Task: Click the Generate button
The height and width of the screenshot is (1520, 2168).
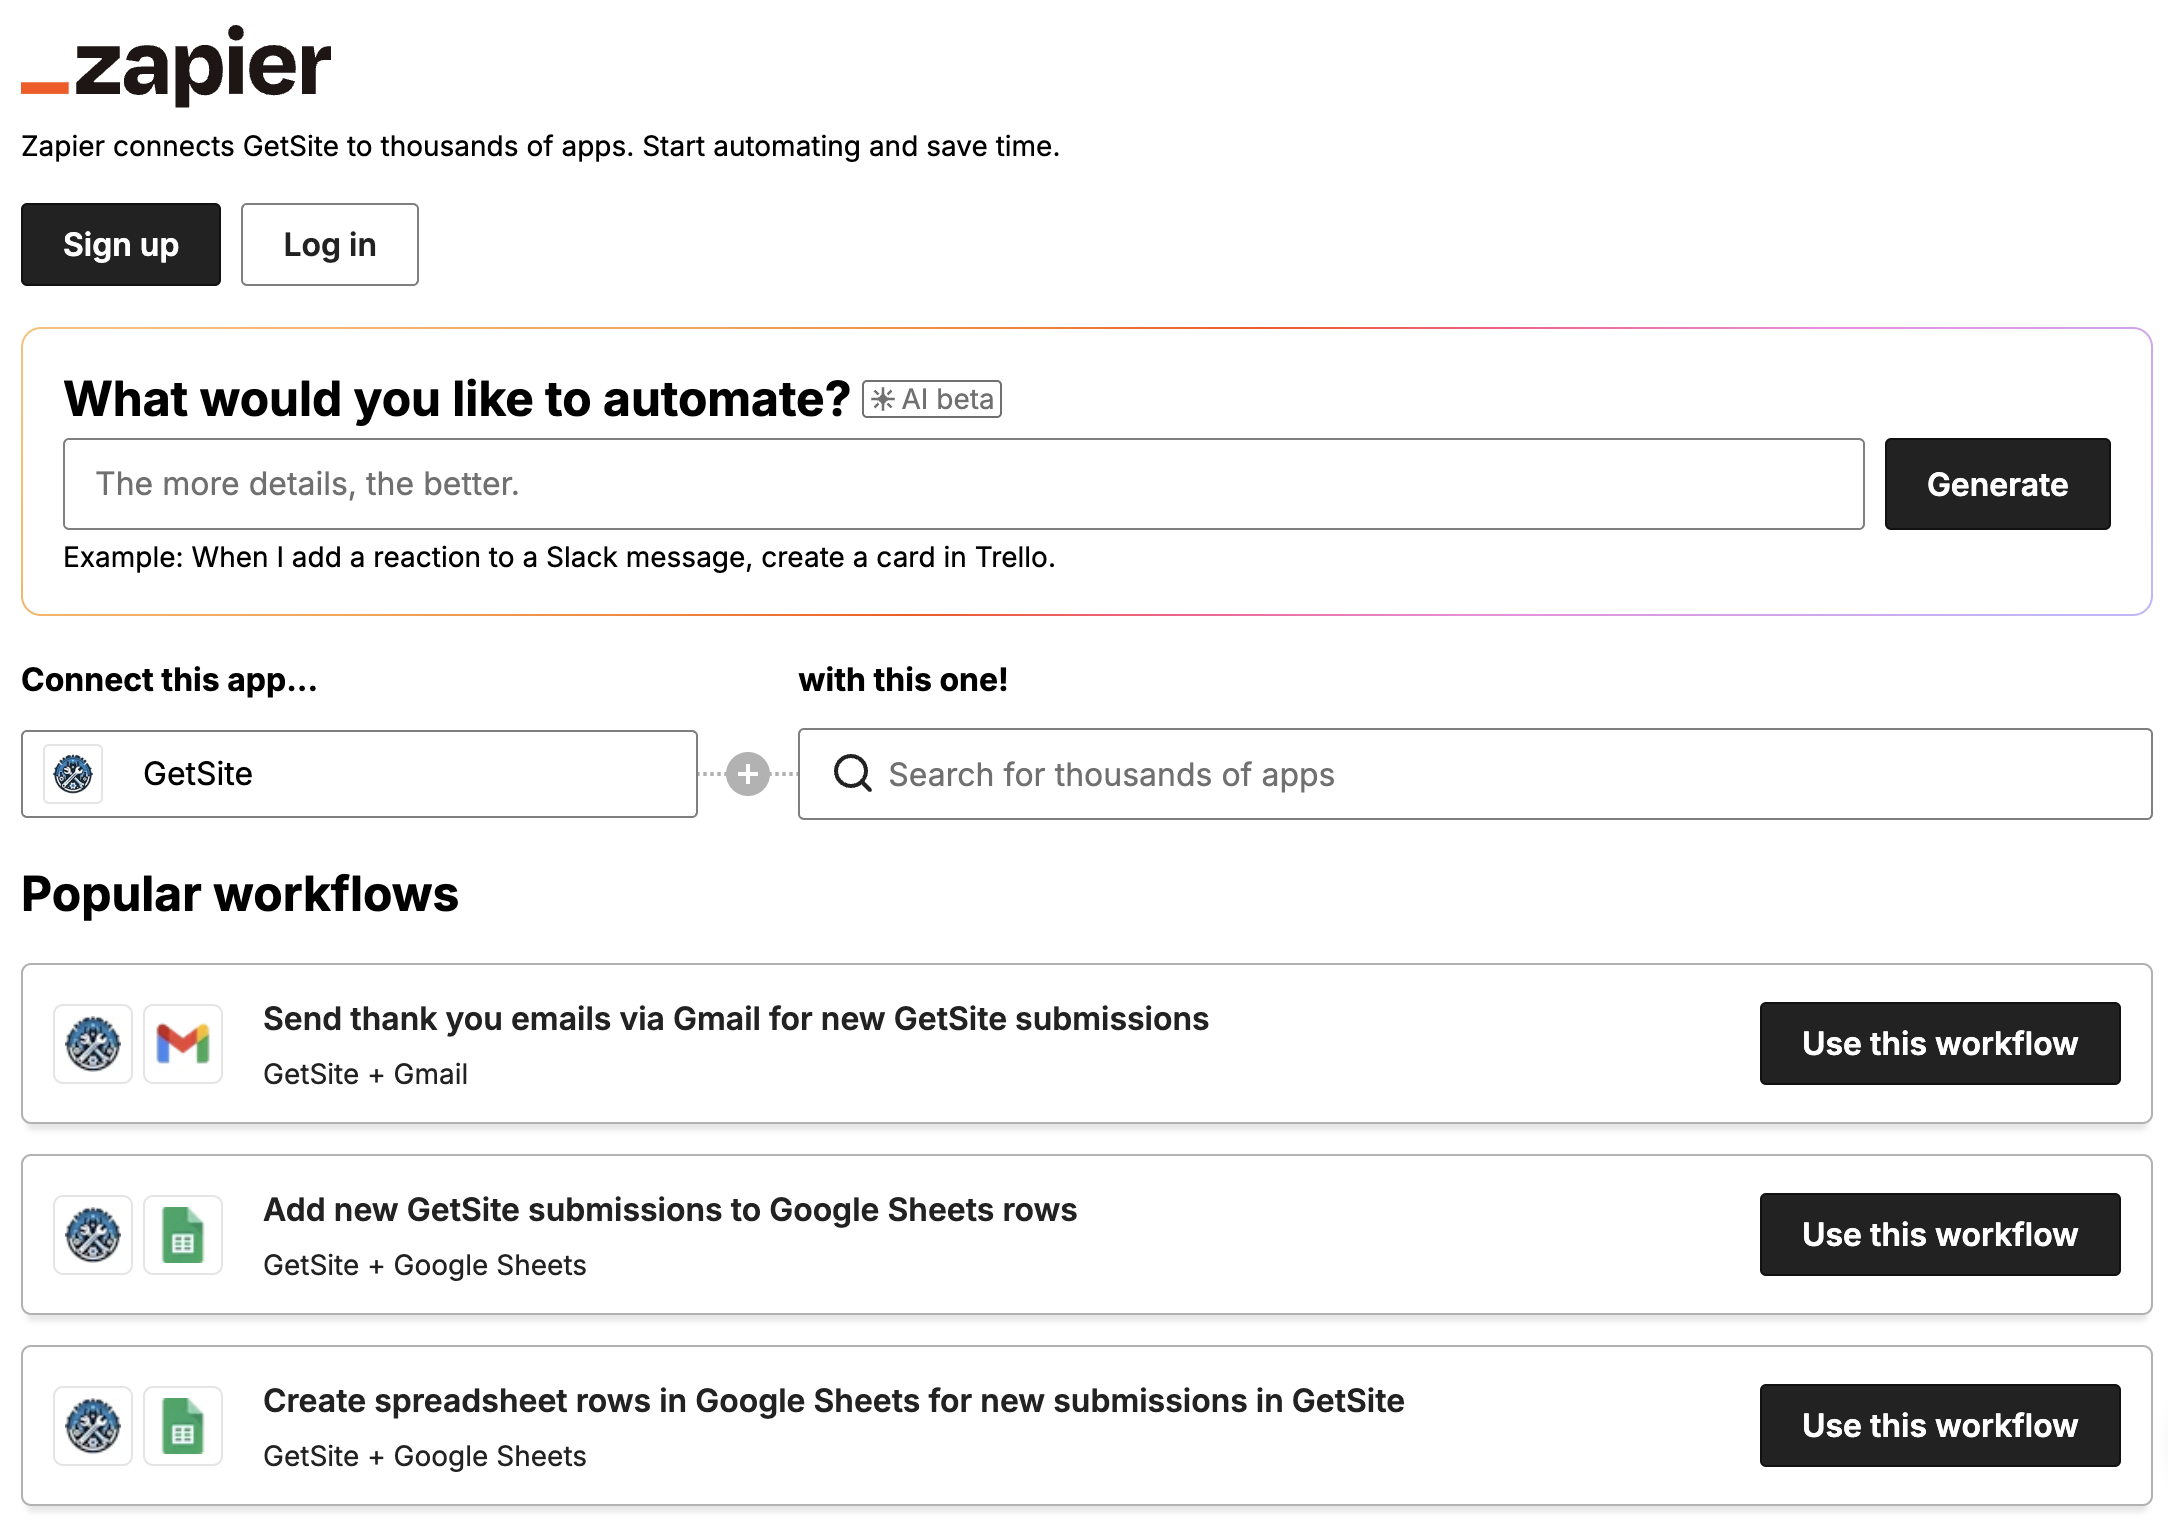Action: [1996, 484]
